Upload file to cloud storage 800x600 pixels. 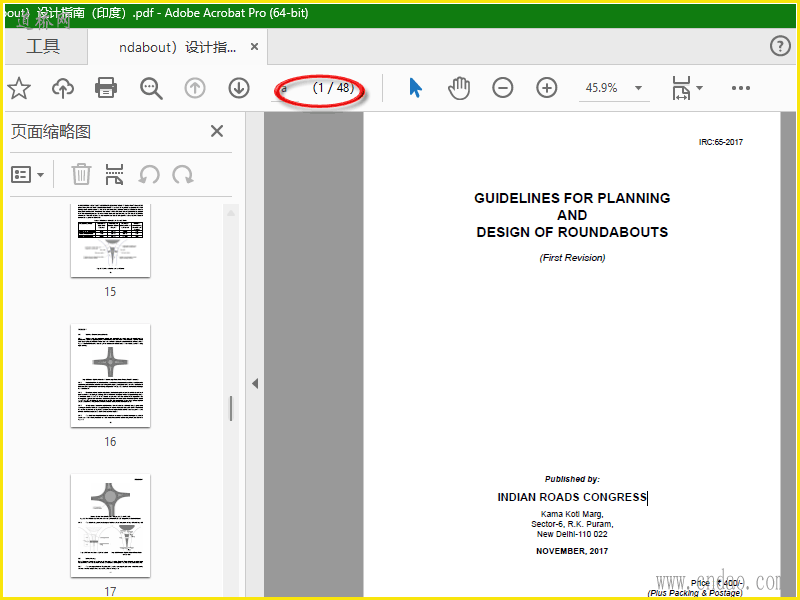tap(63, 88)
